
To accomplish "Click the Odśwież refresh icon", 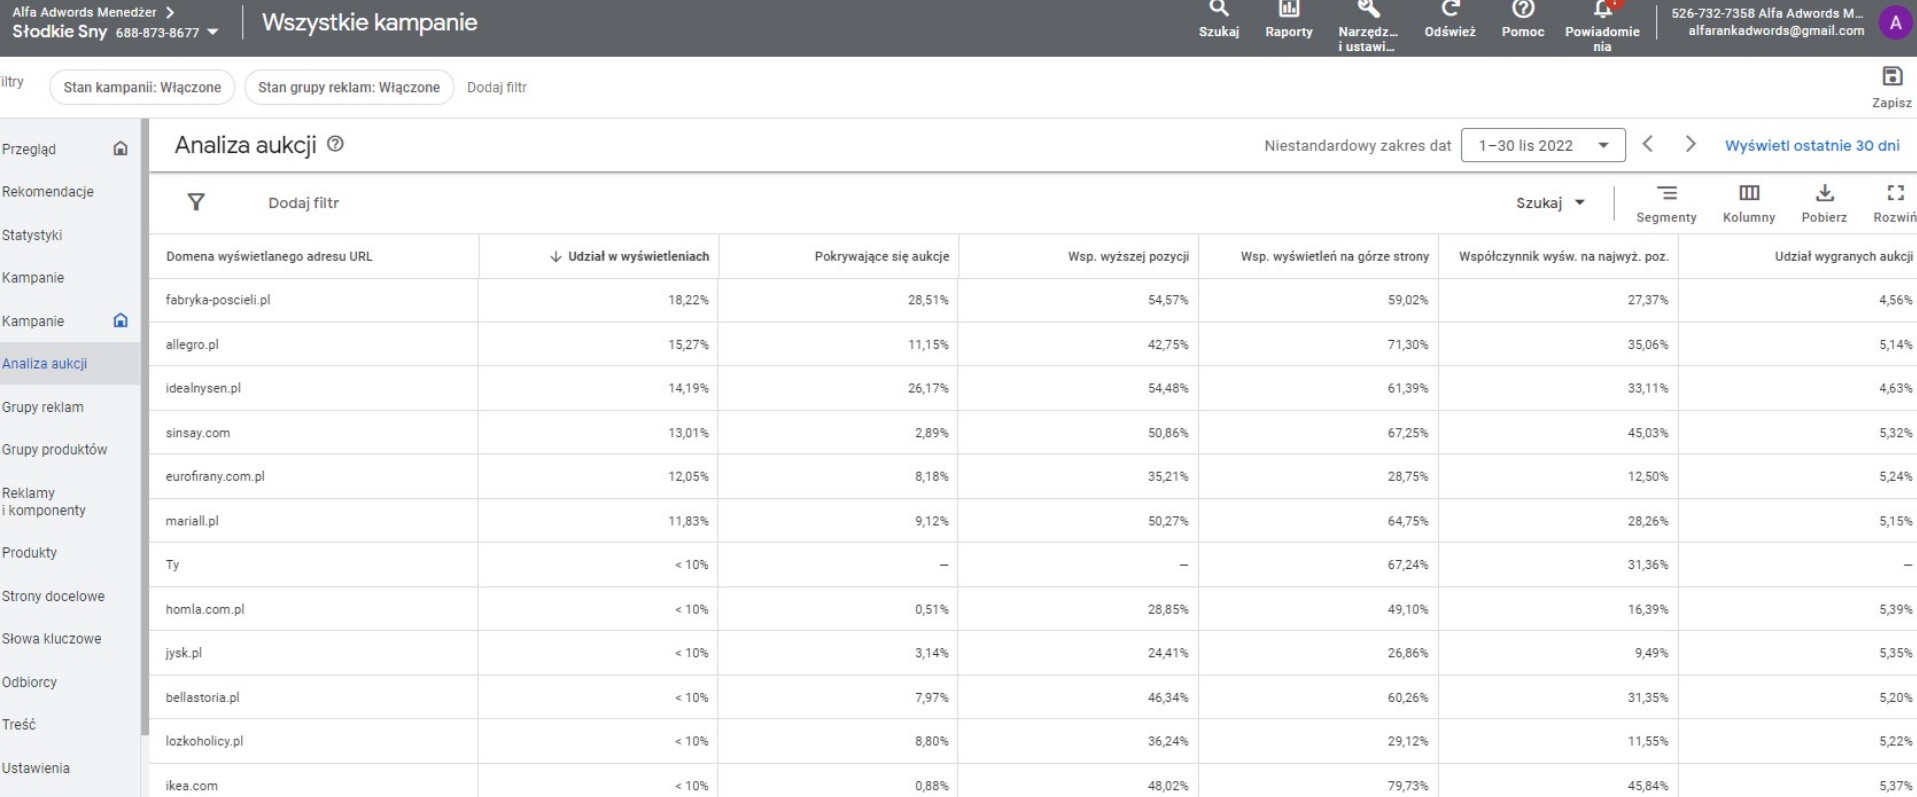I will point(1450,10).
